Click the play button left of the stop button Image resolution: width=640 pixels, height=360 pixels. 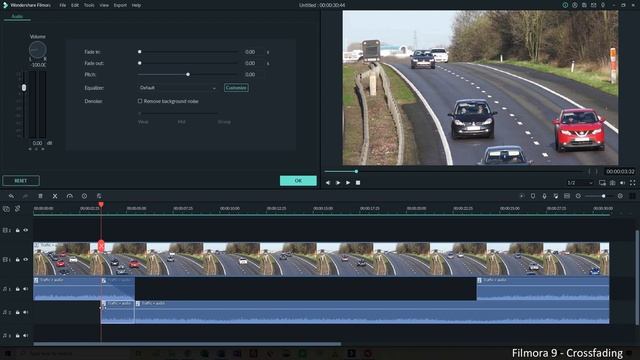348,183
